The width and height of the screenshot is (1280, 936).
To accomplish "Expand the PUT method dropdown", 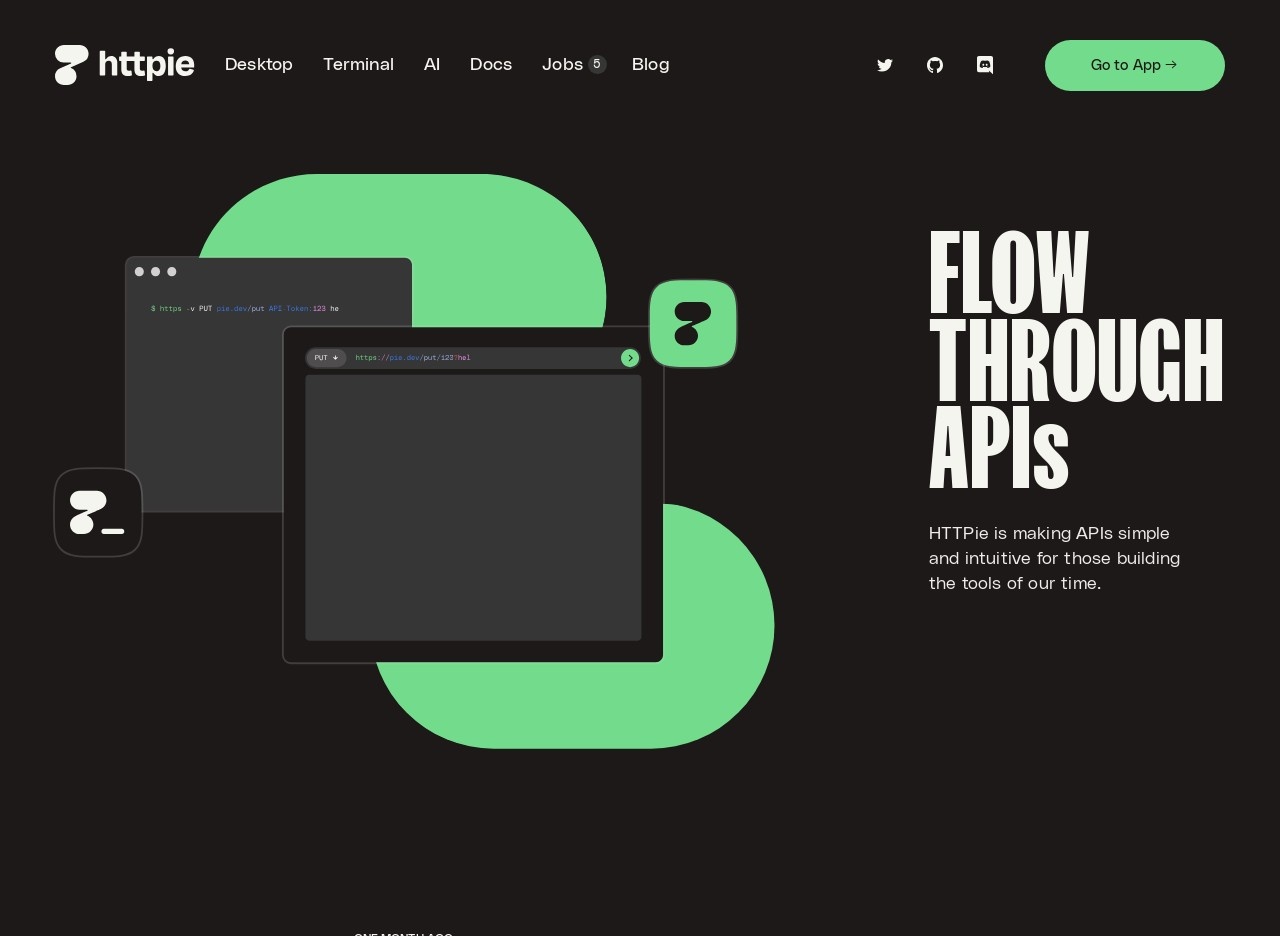I will click(326, 358).
